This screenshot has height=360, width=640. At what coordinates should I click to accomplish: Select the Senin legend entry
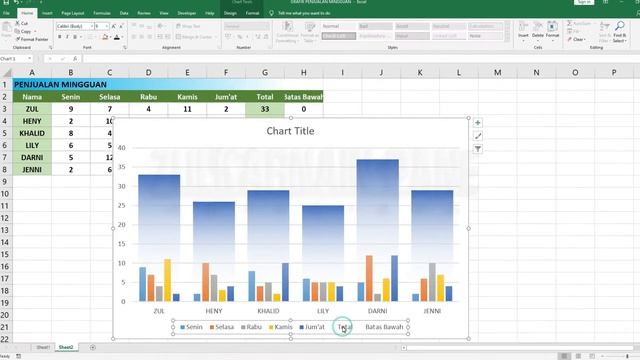point(191,327)
